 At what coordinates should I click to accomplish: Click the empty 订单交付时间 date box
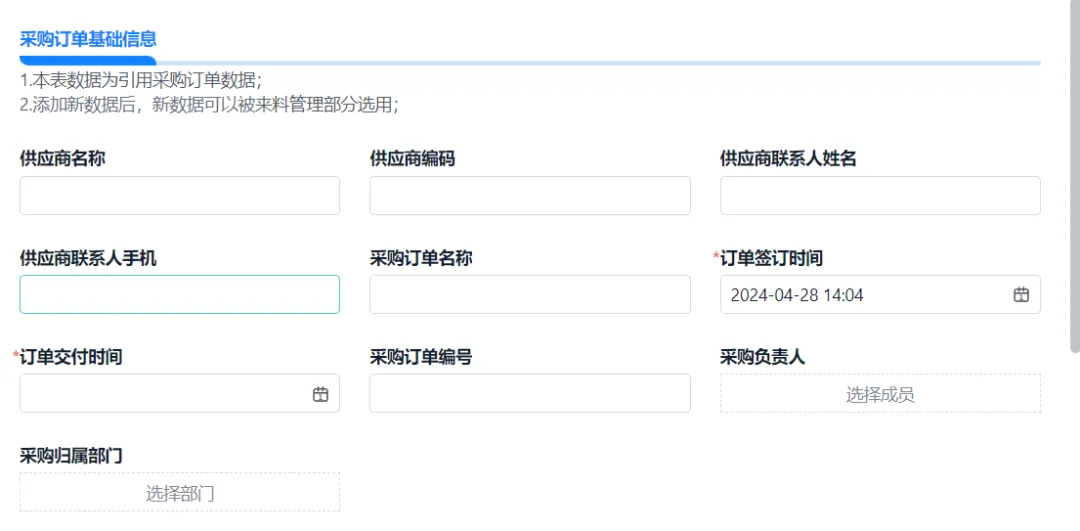tap(160, 394)
